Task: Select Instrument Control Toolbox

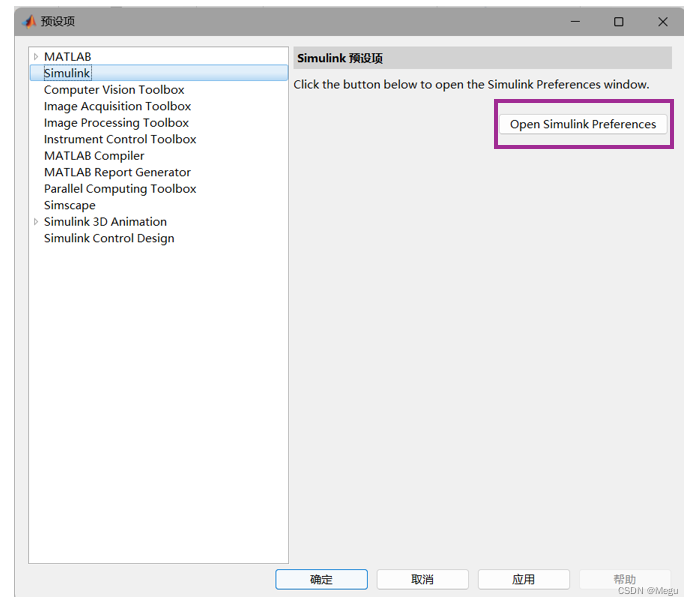Action: [x=120, y=139]
